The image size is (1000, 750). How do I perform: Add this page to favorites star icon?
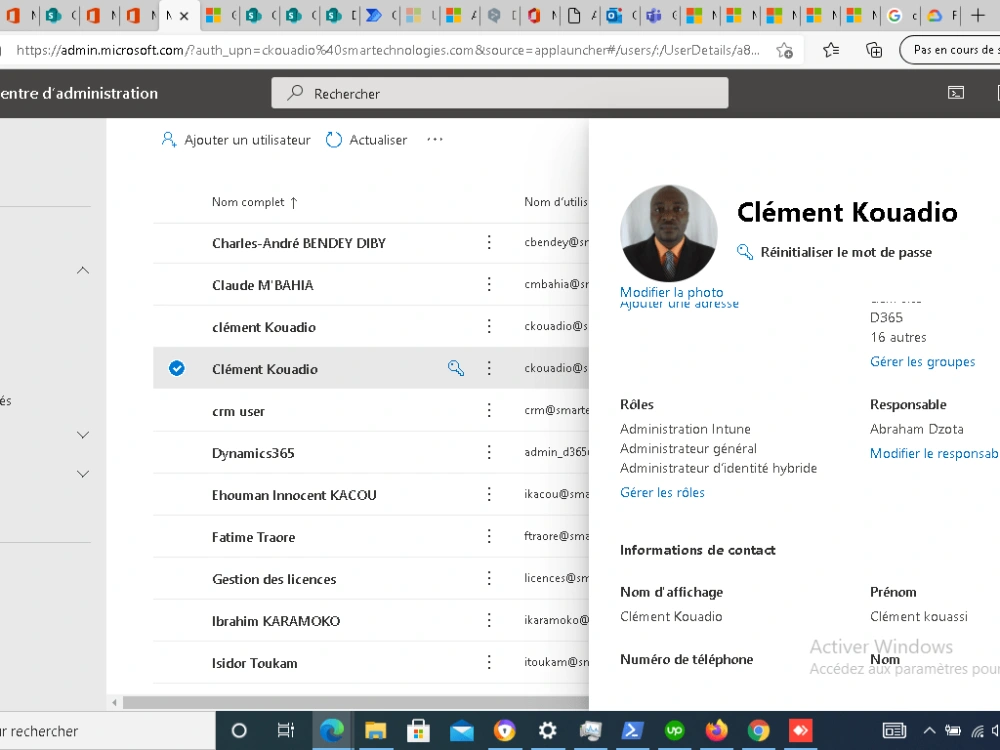[x=784, y=50]
